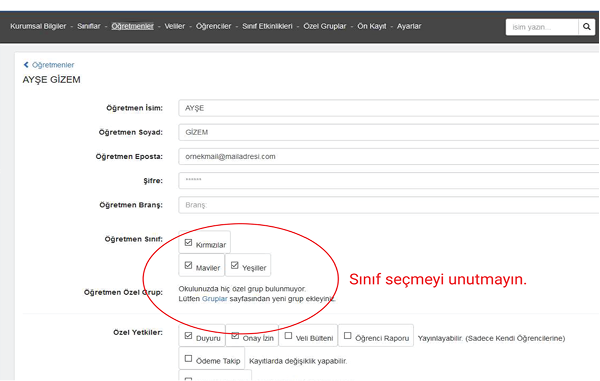Open Öğretmenler menu item
600x381 pixels.
coord(132,26)
